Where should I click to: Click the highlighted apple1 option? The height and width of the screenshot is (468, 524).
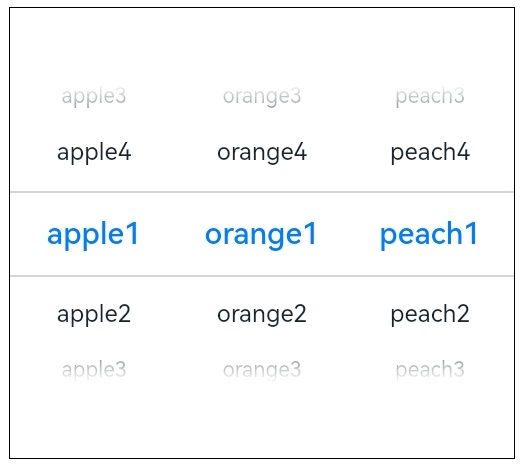coord(93,234)
